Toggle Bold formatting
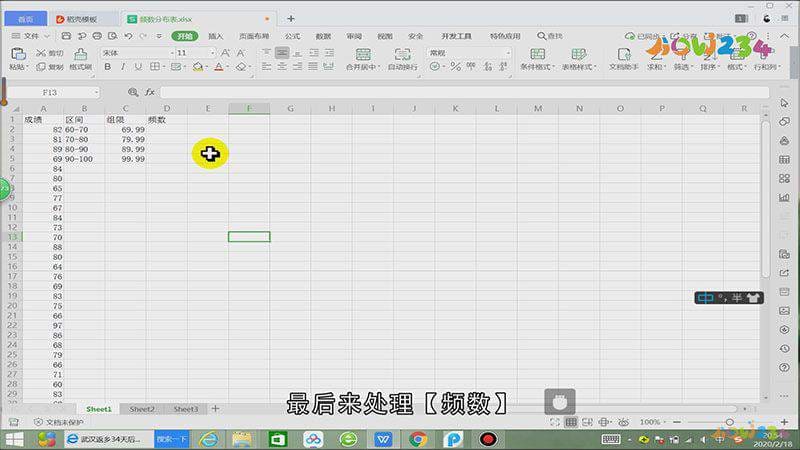The width and height of the screenshot is (800, 450). [107, 67]
